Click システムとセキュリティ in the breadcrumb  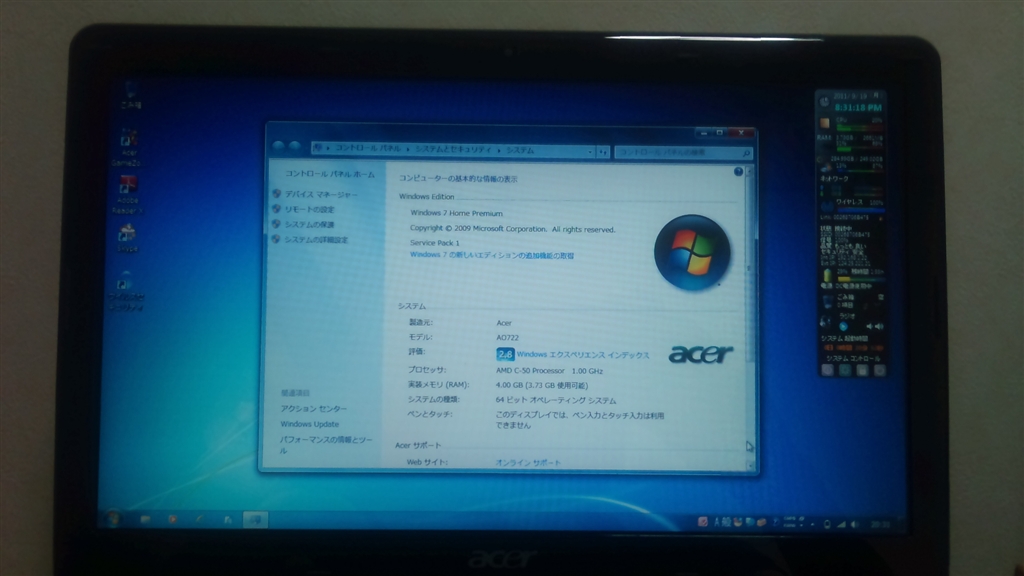point(453,149)
